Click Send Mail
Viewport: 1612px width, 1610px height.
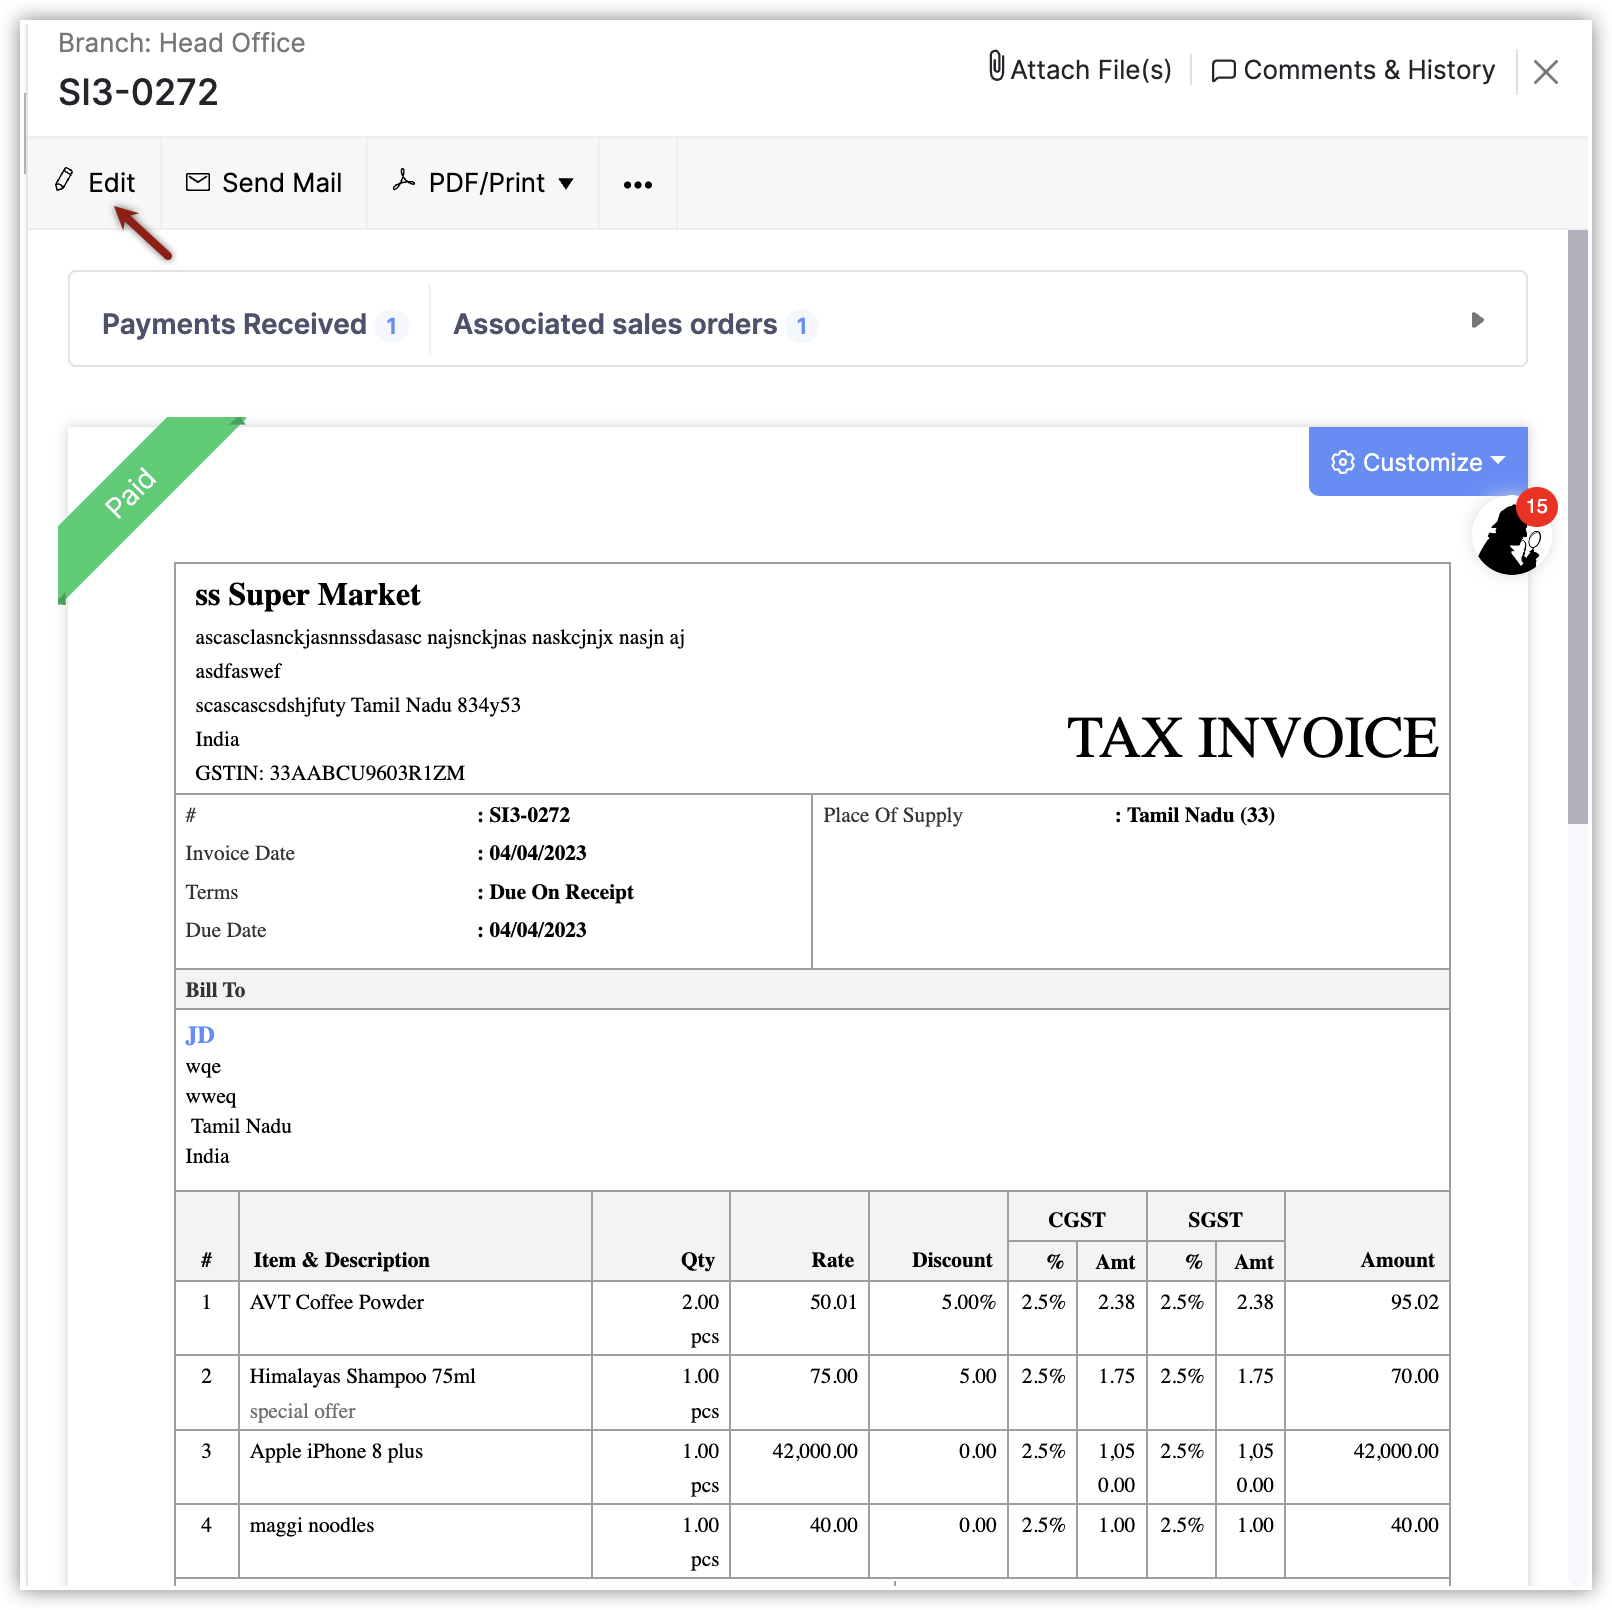coord(264,183)
